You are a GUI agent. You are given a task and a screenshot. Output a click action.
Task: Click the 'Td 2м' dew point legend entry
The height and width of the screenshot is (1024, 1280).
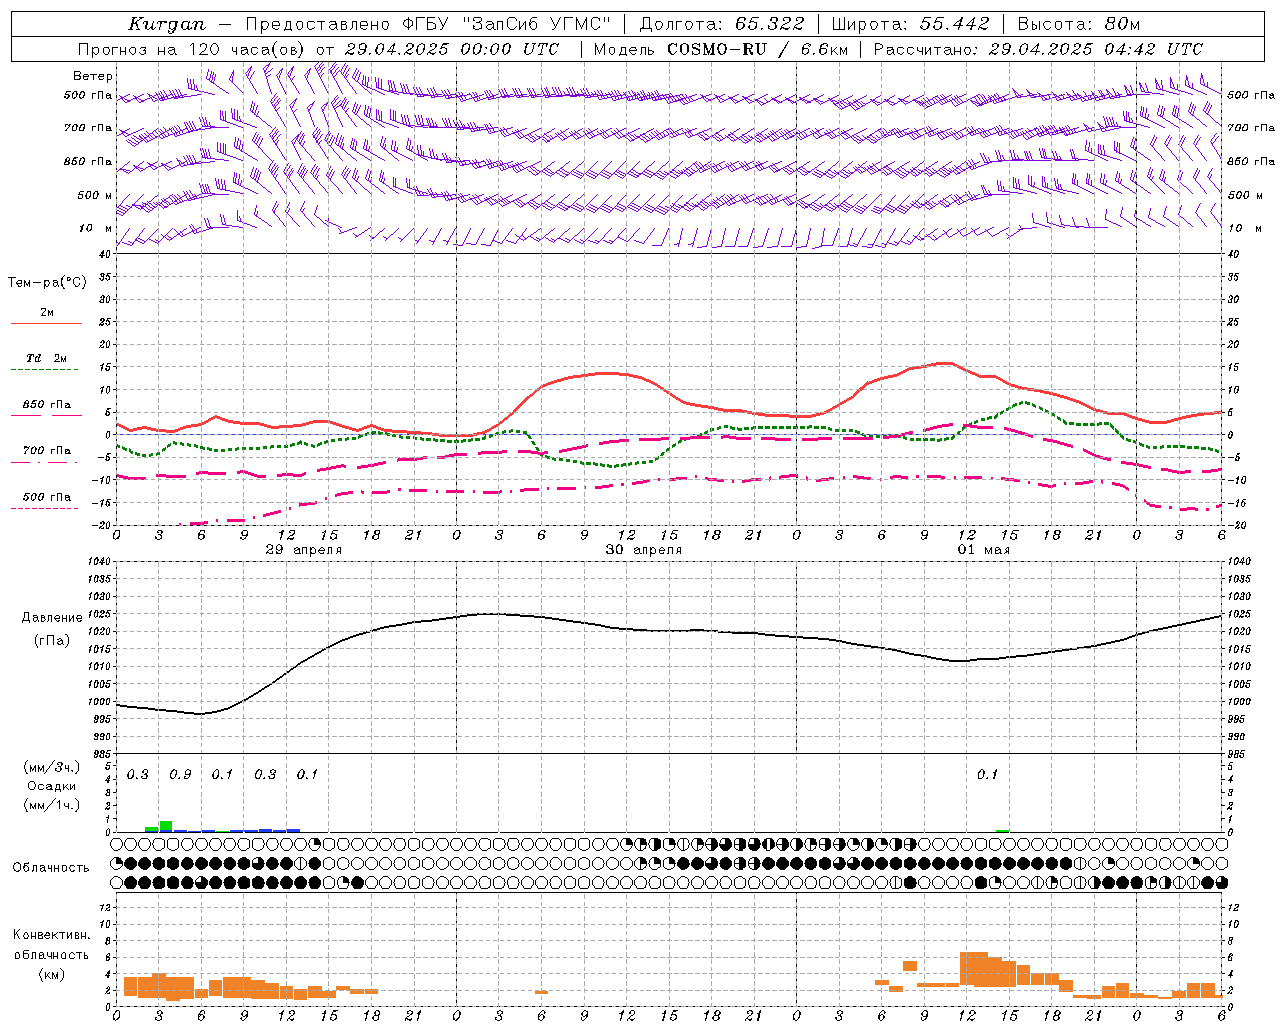coord(47,358)
